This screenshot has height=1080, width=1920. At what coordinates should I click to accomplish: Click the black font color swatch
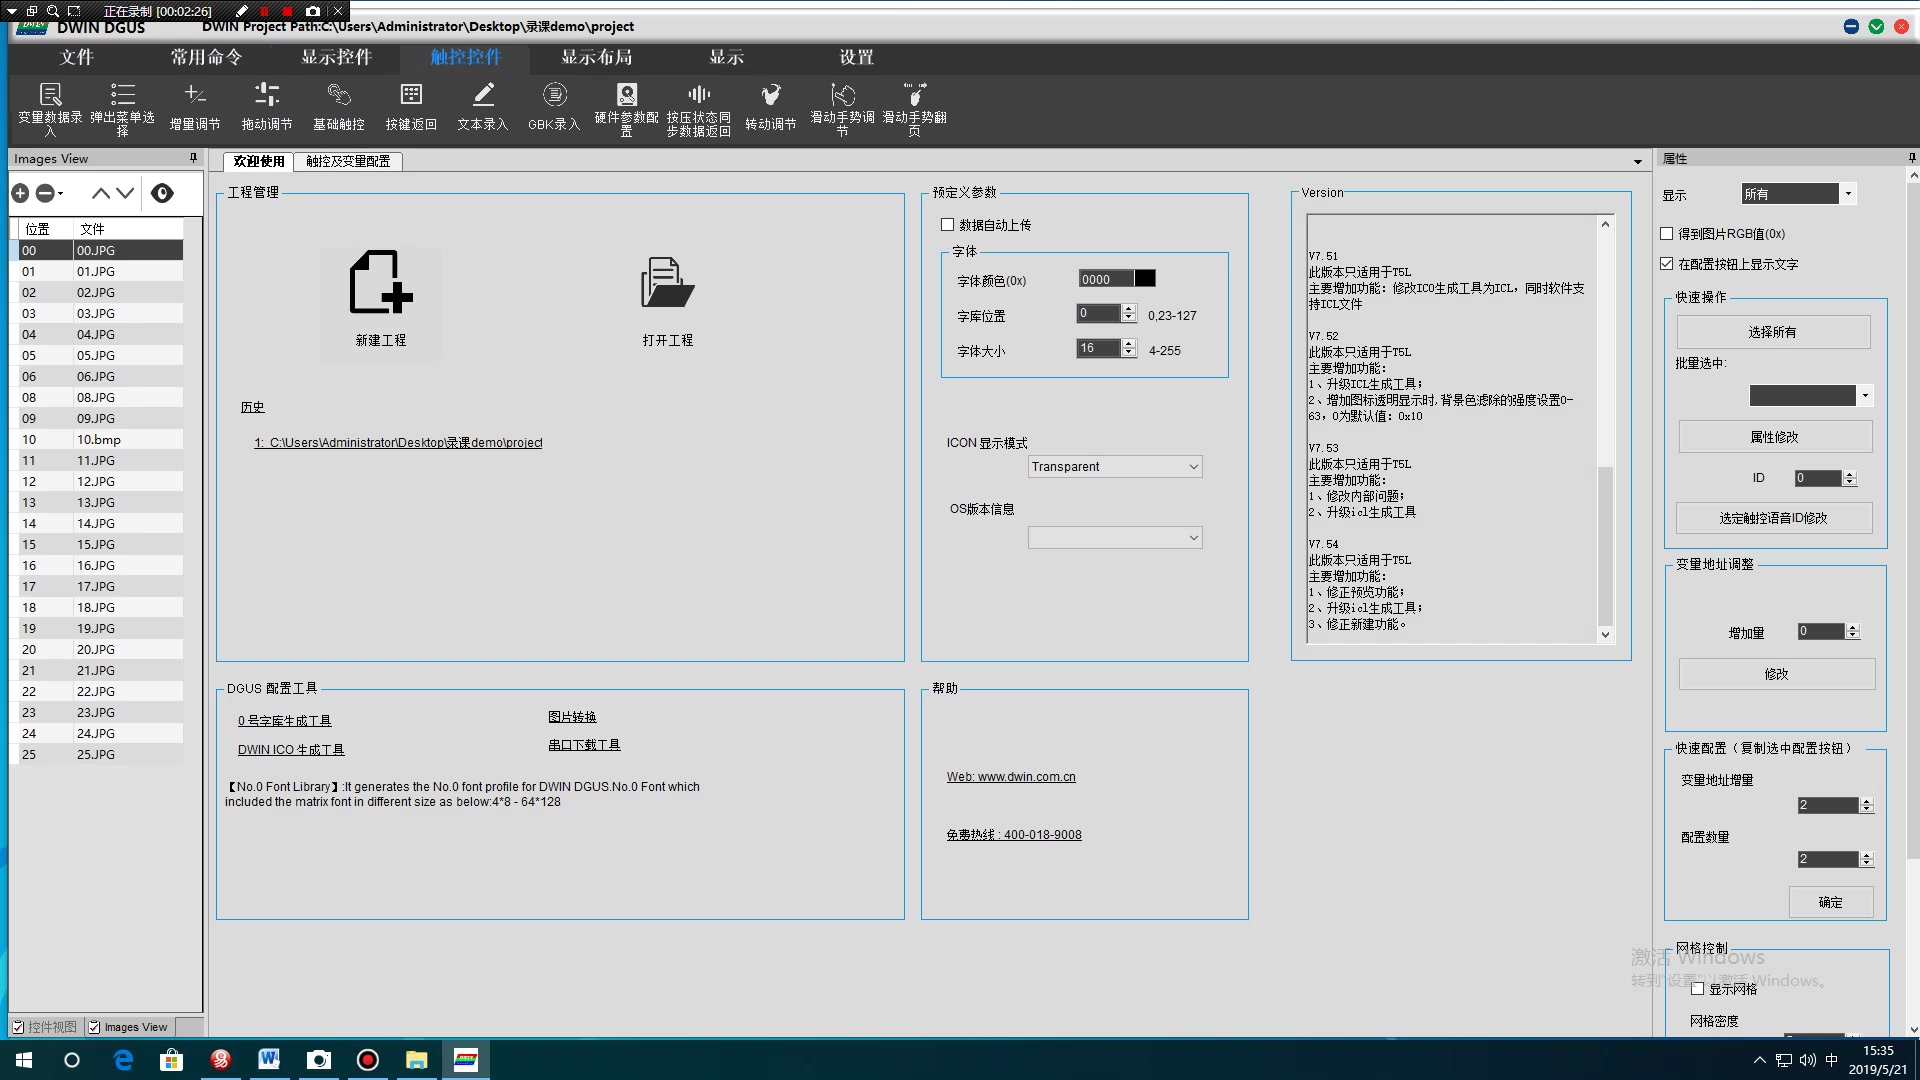(x=1145, y=279)
